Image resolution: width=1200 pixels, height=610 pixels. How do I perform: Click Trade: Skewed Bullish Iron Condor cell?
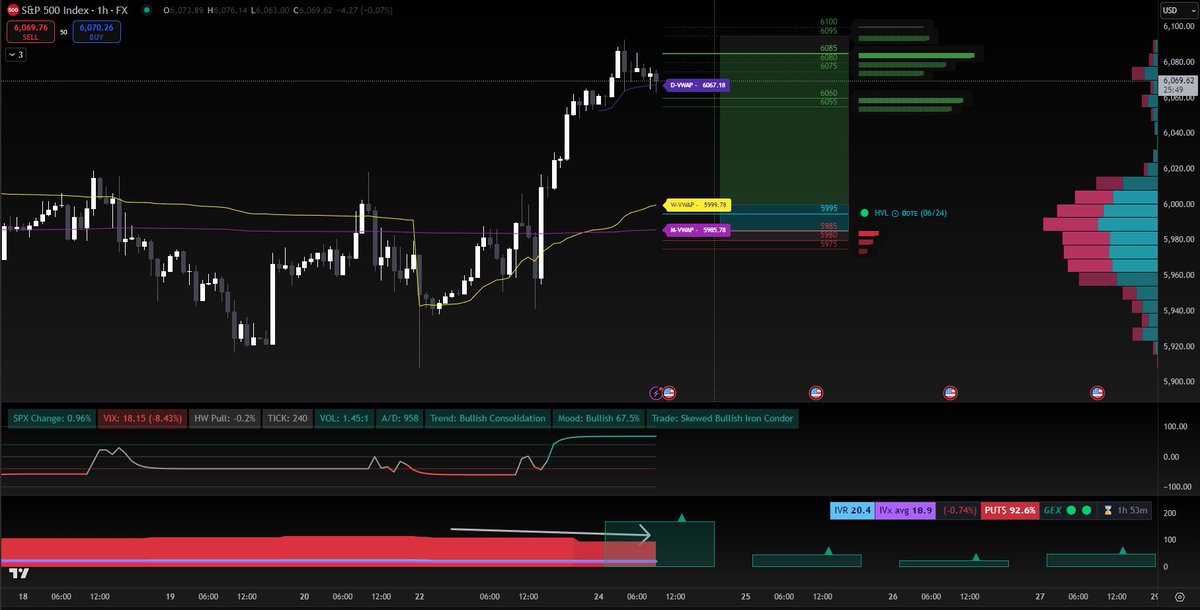pyautogui.click(x=724, y=418)
